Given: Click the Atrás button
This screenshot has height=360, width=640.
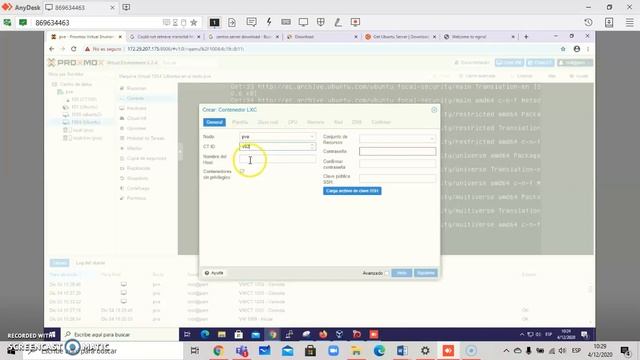Looking at the screenshot, I should (402, 273).
